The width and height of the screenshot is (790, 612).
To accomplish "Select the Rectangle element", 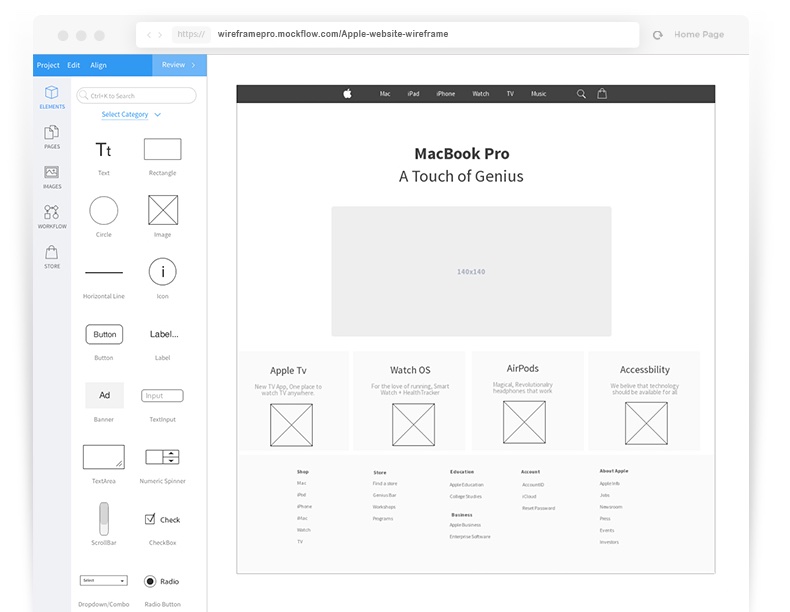I will coord(162,149).
